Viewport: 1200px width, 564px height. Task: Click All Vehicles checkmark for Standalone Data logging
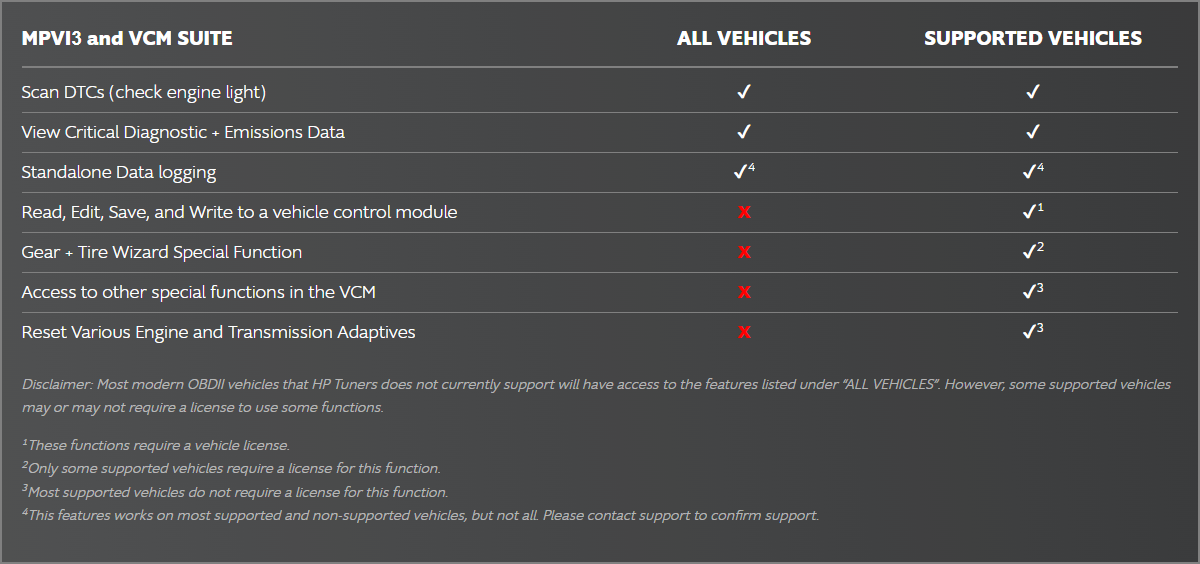741,172
